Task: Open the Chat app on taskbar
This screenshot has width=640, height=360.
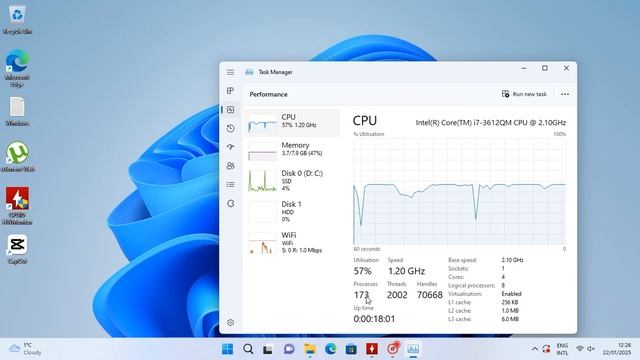Action: pos(289,349)
